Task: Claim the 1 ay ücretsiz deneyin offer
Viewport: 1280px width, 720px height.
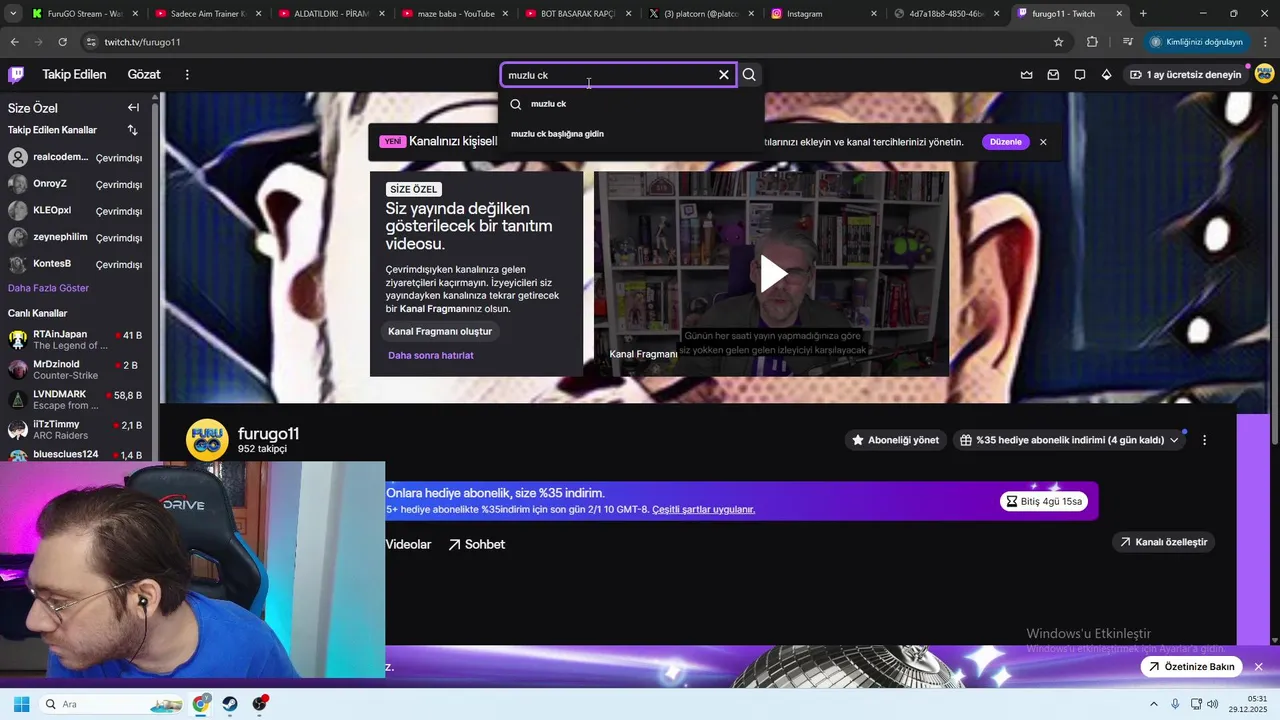Action: pos(1185,75)
